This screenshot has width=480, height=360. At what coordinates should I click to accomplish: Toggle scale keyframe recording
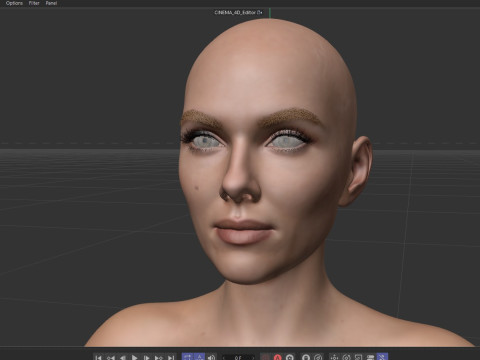pos(358,357)
